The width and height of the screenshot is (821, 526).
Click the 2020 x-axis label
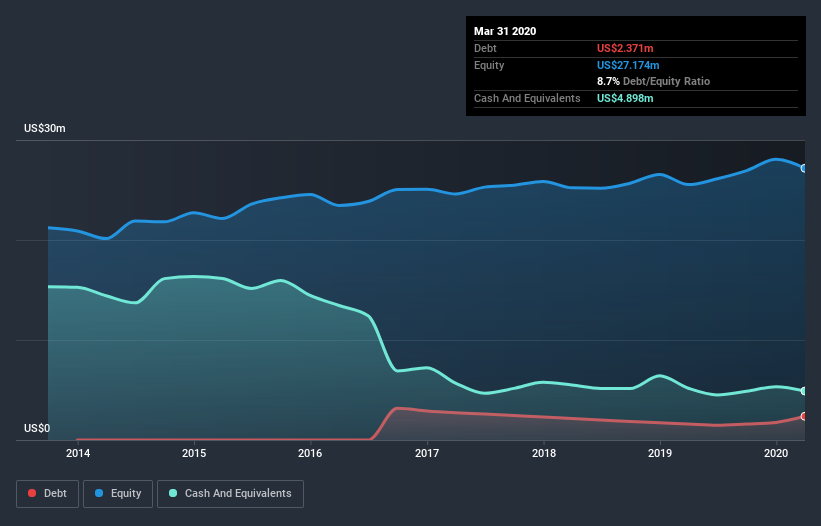776,453
